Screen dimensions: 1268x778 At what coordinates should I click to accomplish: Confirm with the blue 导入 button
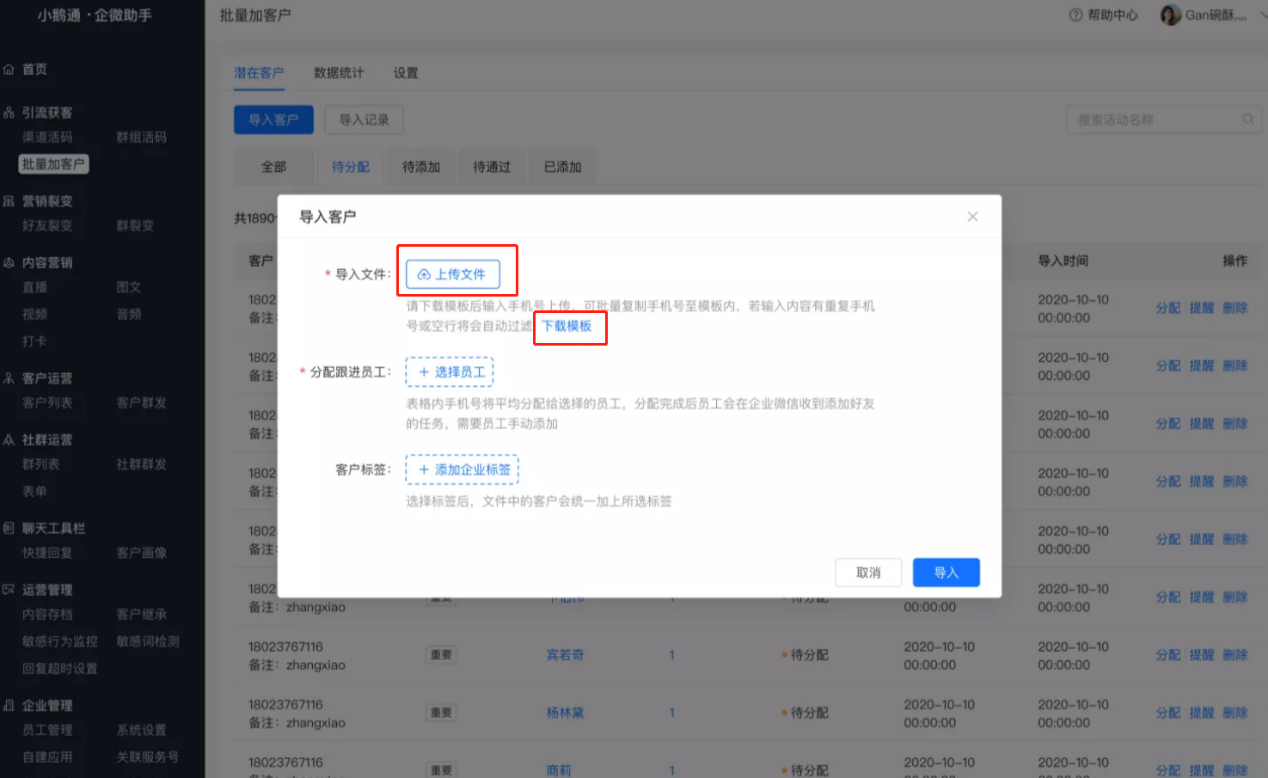pos(946,573)
